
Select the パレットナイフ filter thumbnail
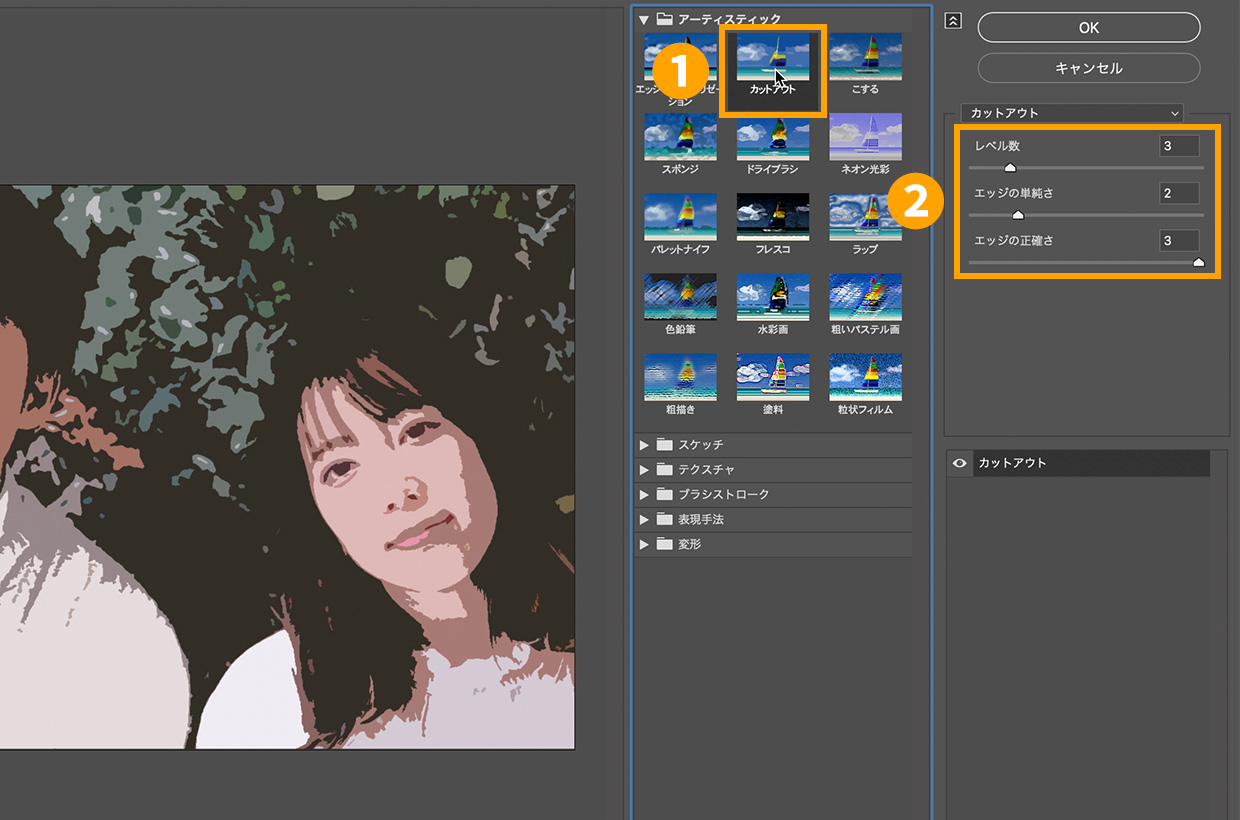680,217
